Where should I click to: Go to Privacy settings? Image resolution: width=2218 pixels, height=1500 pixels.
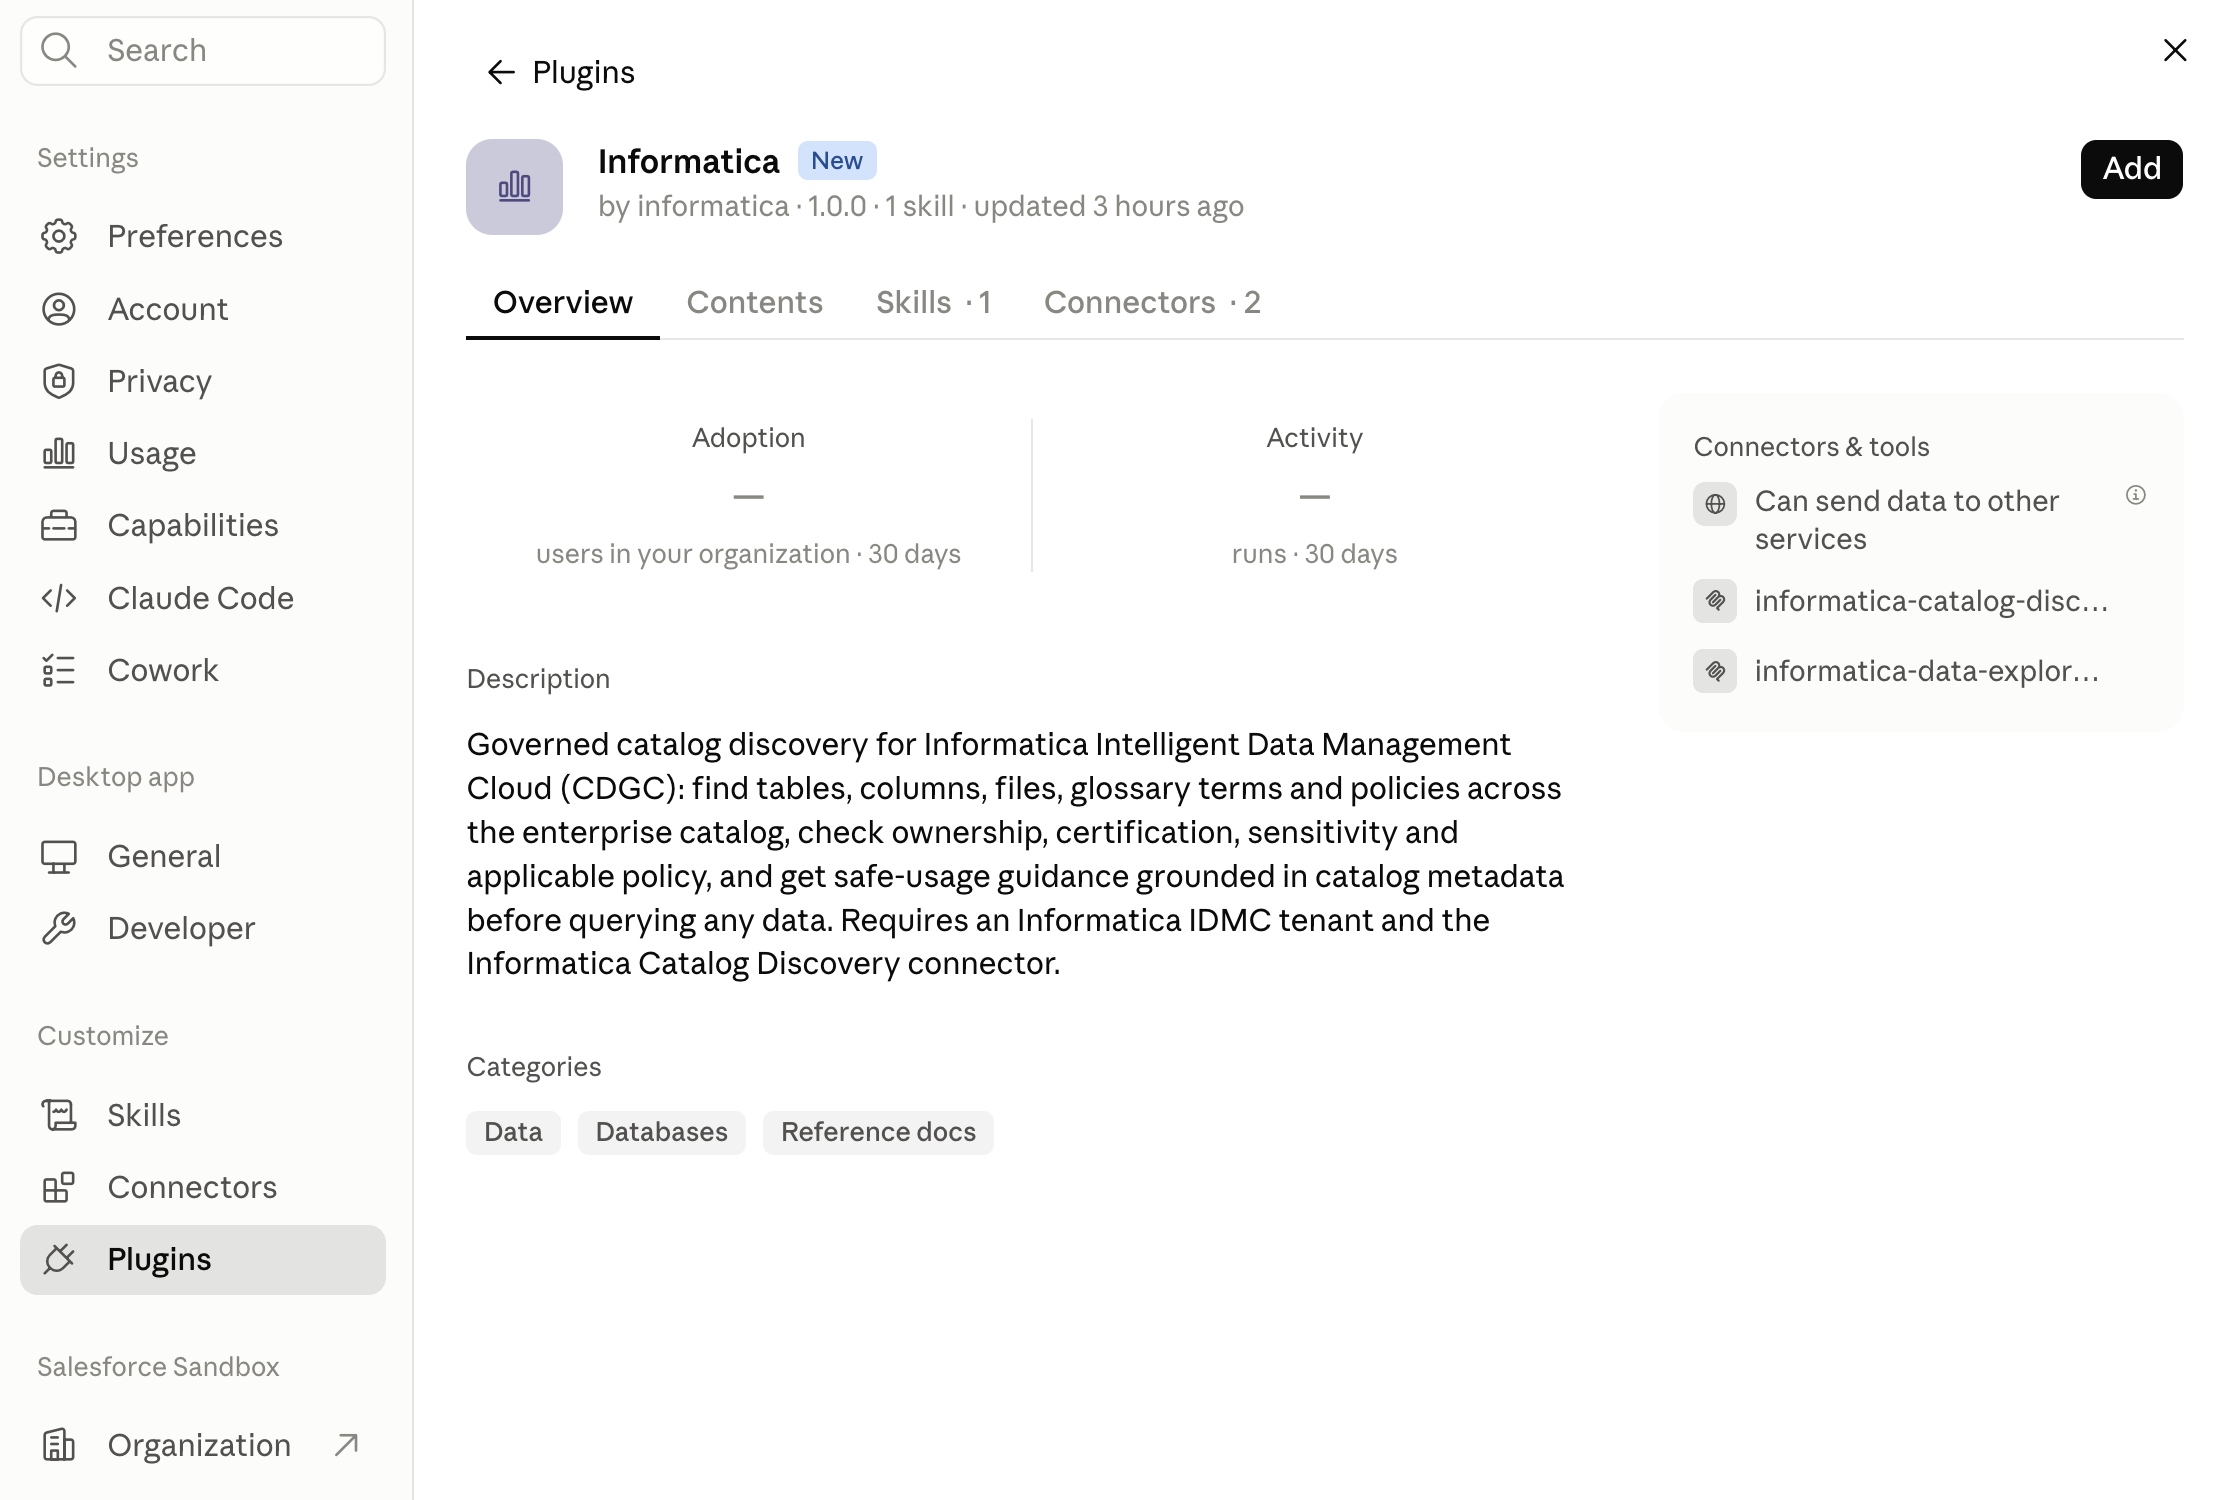pos(203,381)
